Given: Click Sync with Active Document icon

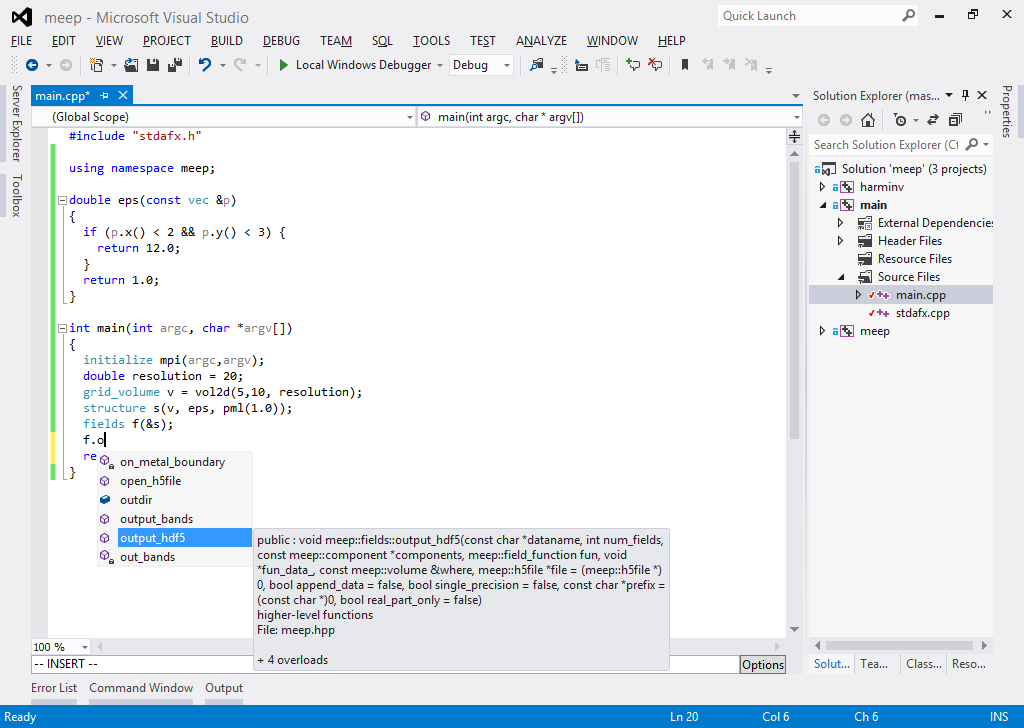Looking at the screenshot, I should tap(933, 120).
